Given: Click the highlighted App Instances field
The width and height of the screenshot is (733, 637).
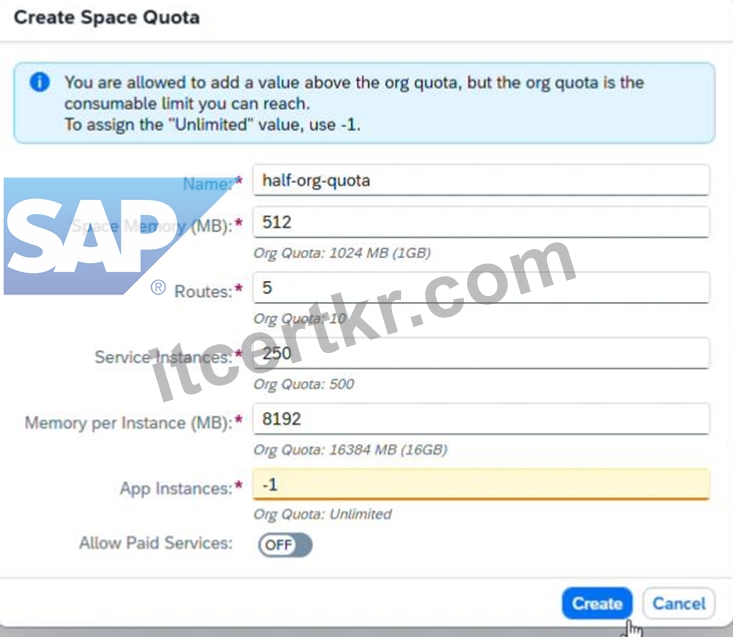Looking at the screenshot, I should (x=481, y=485).
